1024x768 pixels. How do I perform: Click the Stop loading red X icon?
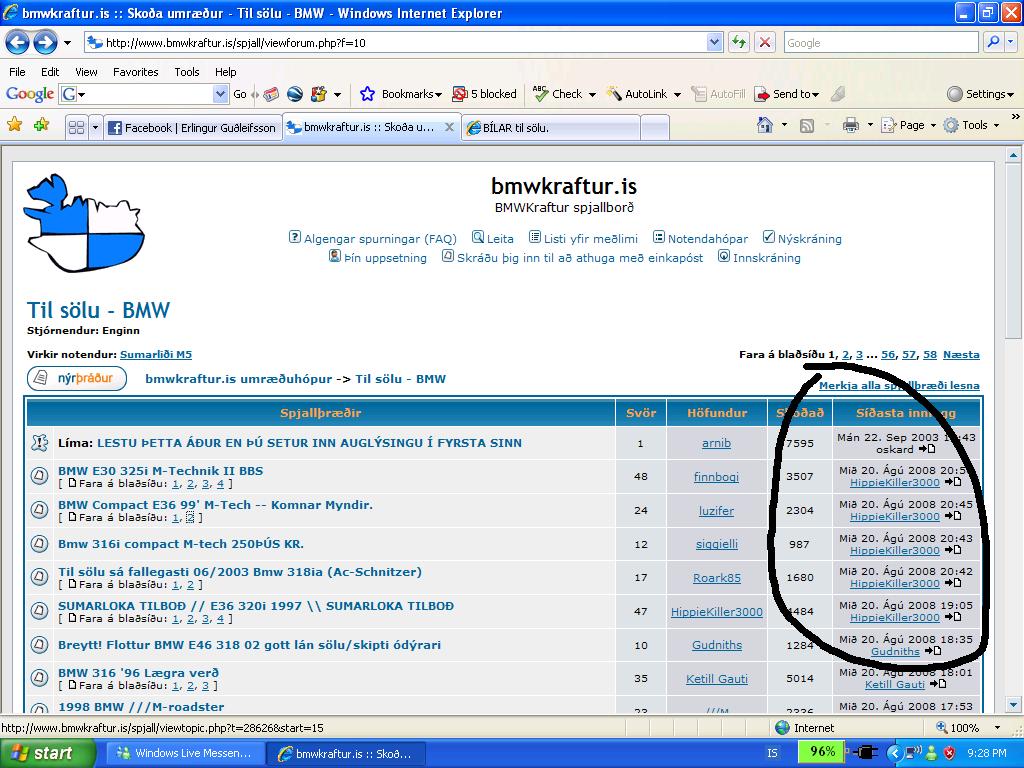[x=765, y=42]
